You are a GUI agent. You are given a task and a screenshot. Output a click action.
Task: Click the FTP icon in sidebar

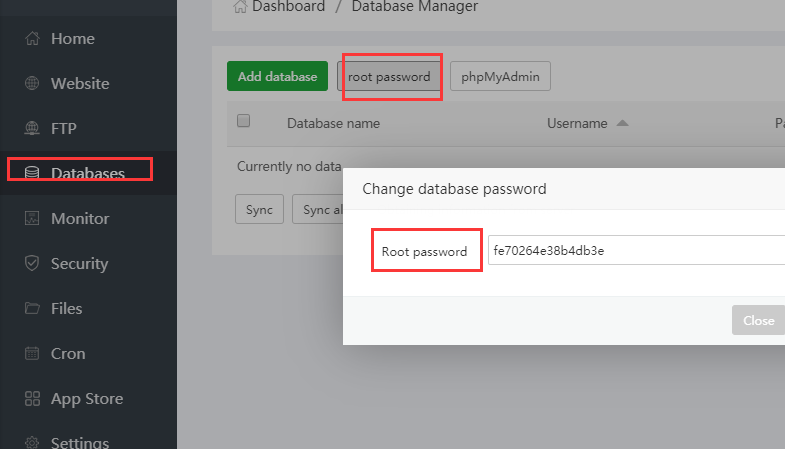[32, 129]
